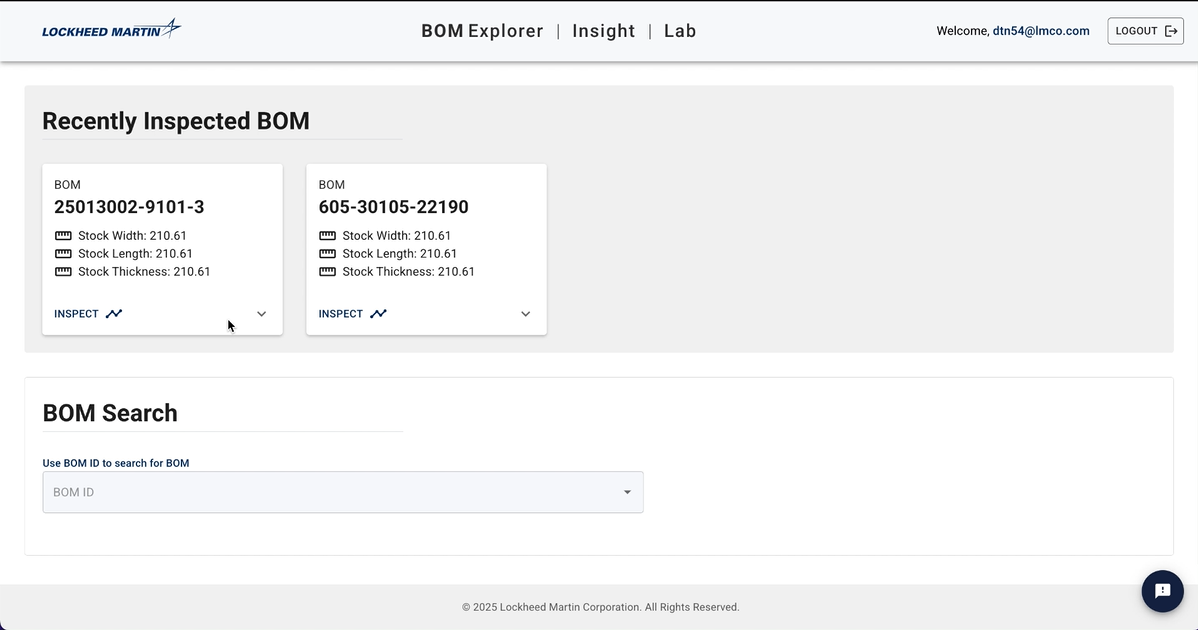
Task: Click the Stock Length ruler icon in 25013002-9101-3
Action: (63, 254)
